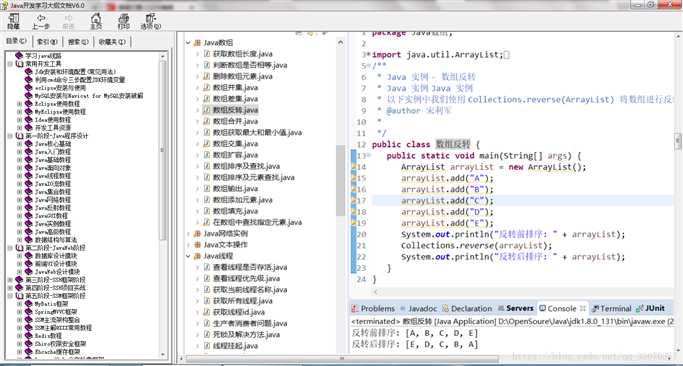Open the Servers tab
Image resolution: width=683 pixels, height=366 pixels.
click(516, 308)
